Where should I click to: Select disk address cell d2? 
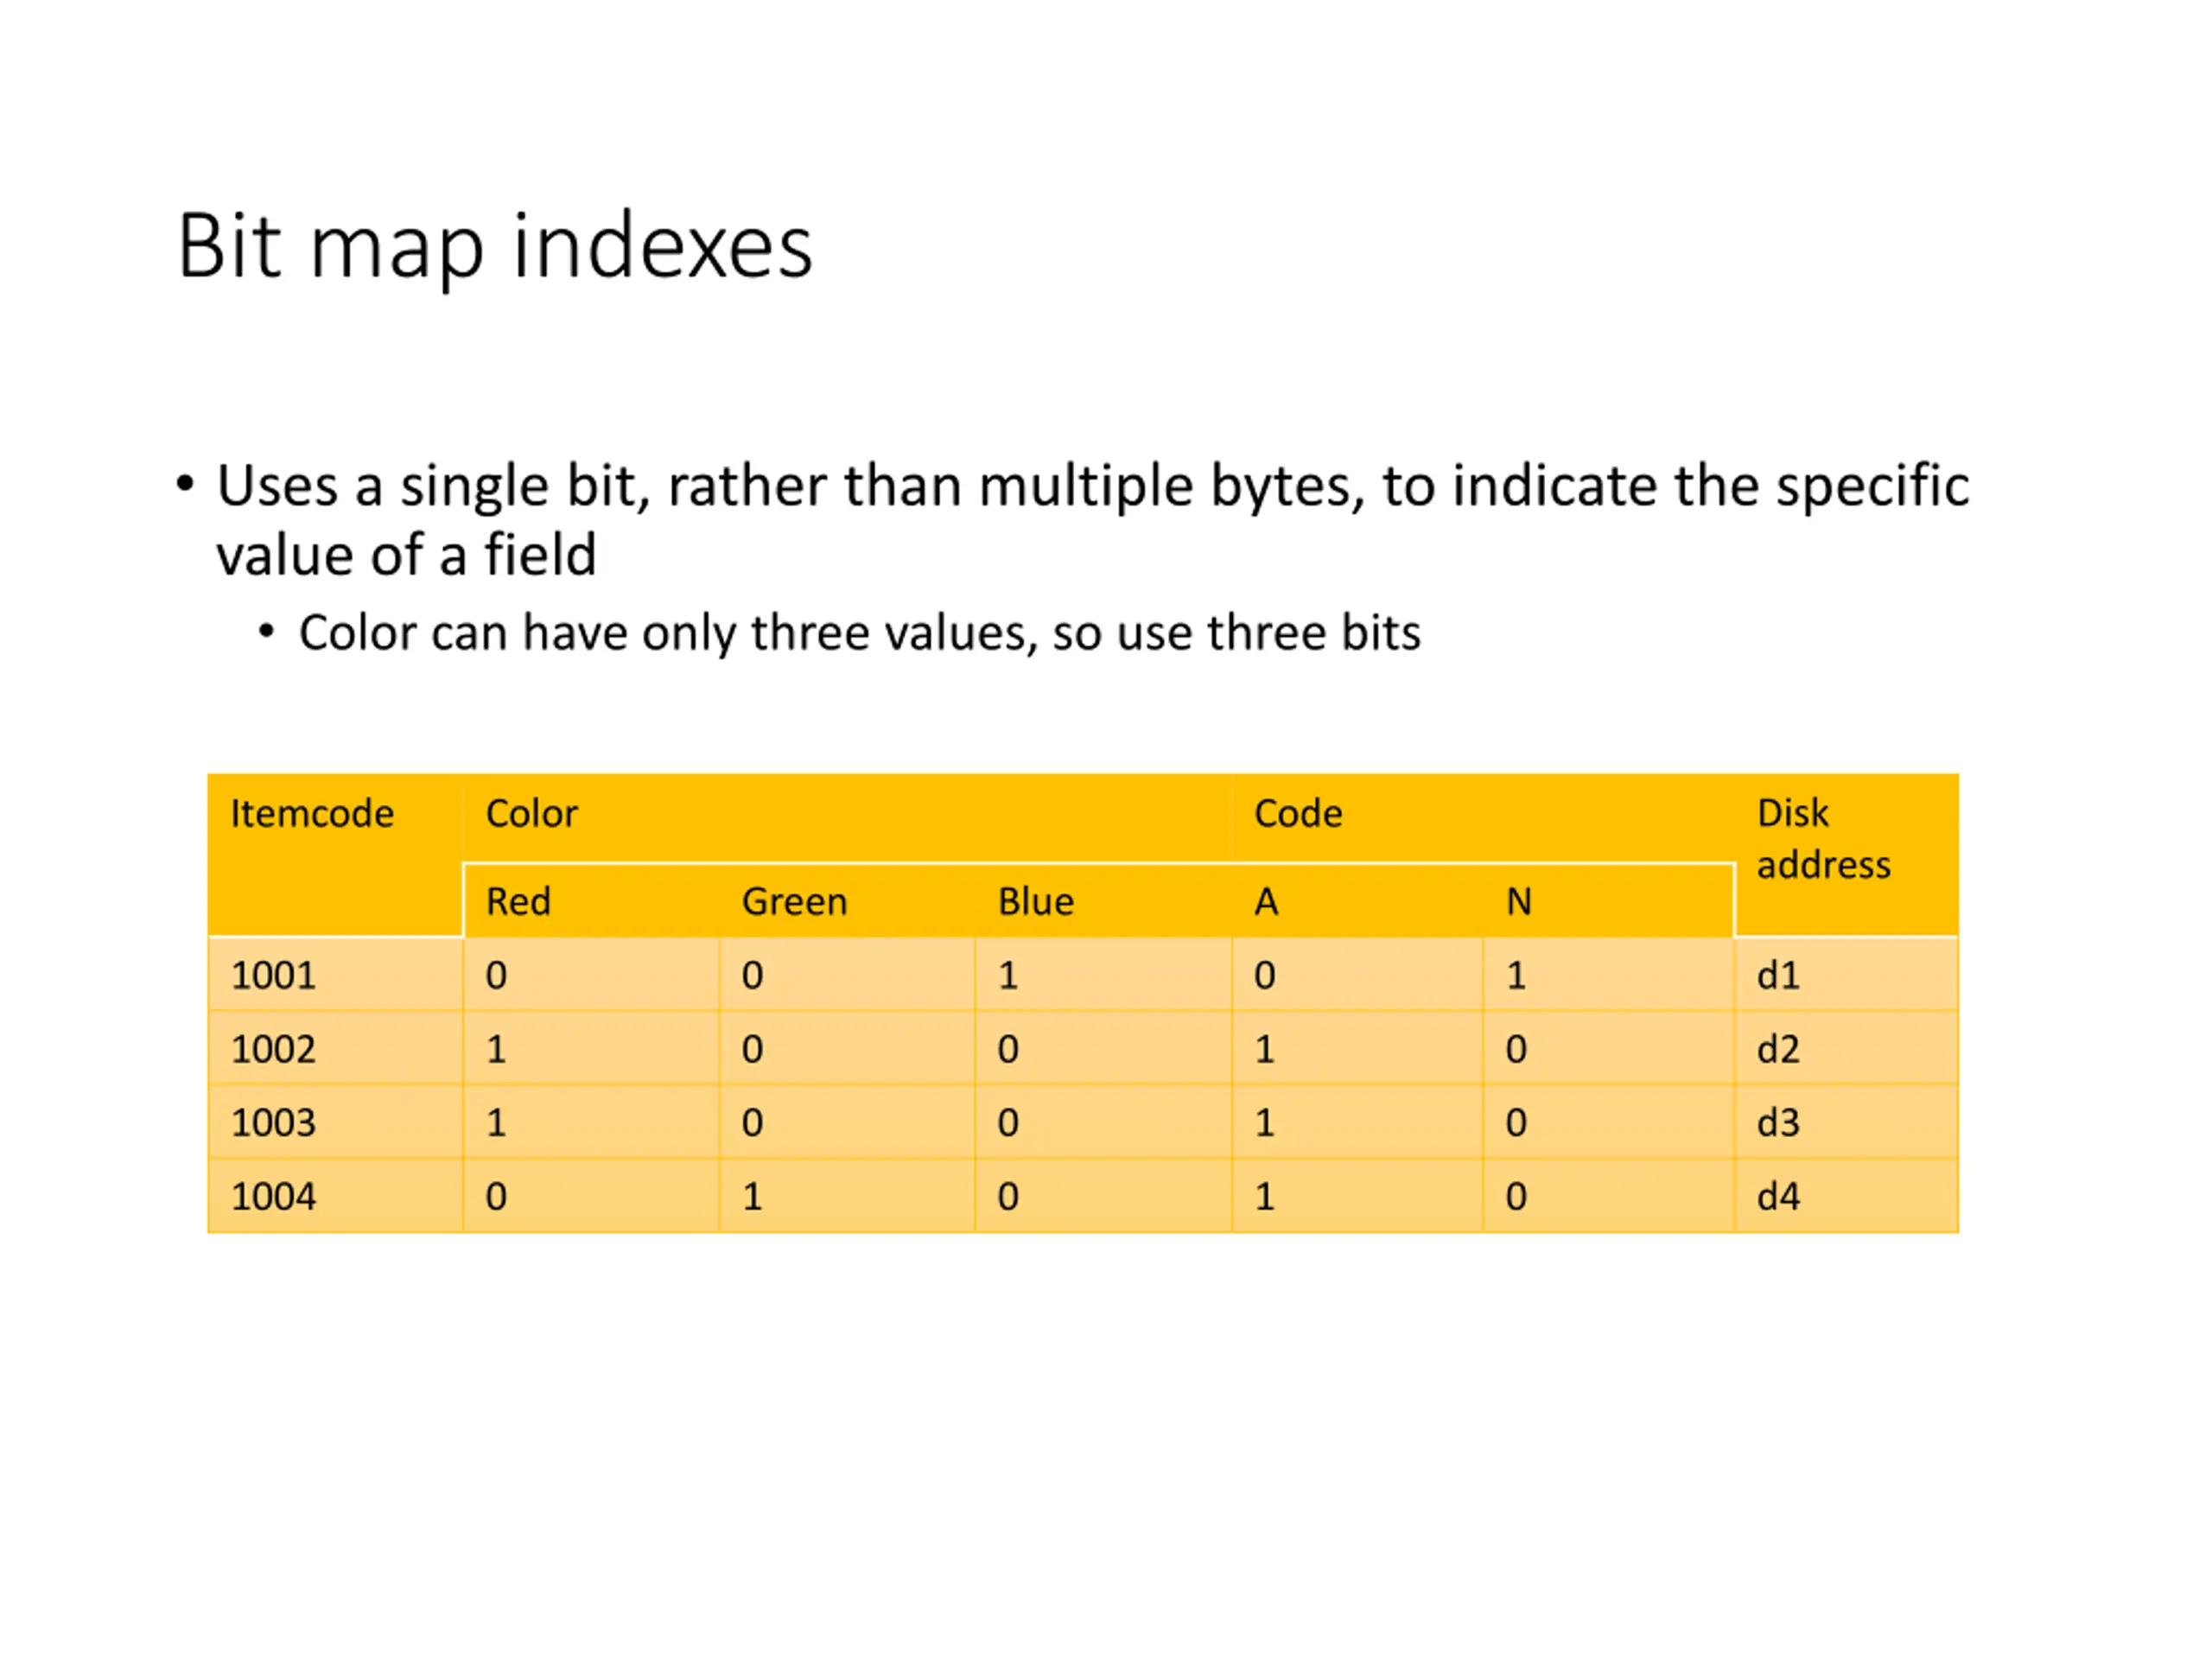point(1846,1048)
